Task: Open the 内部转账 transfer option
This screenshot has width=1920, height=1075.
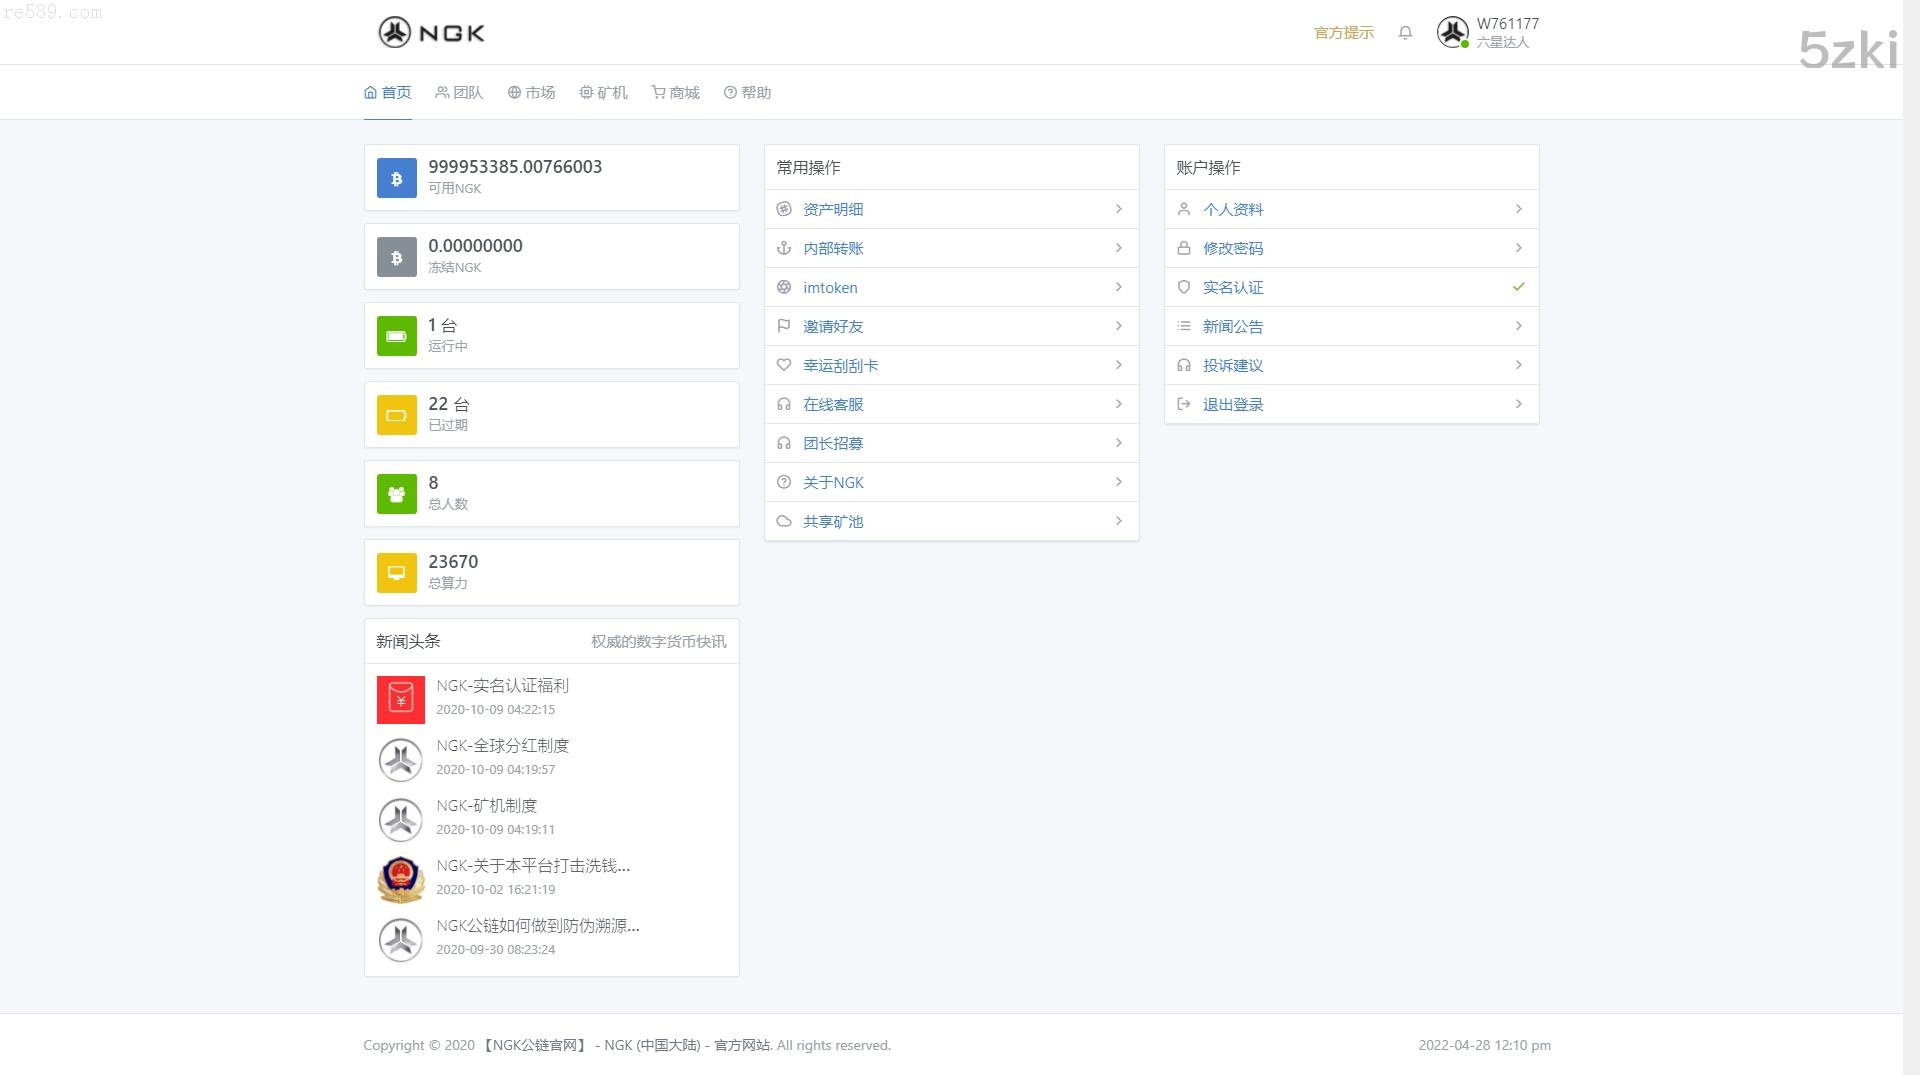Action: click(x=832, y=249)
